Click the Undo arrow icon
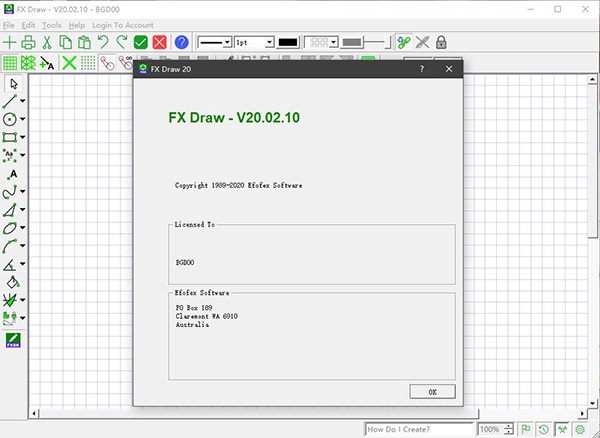This screenshot has height=438, width=600. [x=103, y=42]
